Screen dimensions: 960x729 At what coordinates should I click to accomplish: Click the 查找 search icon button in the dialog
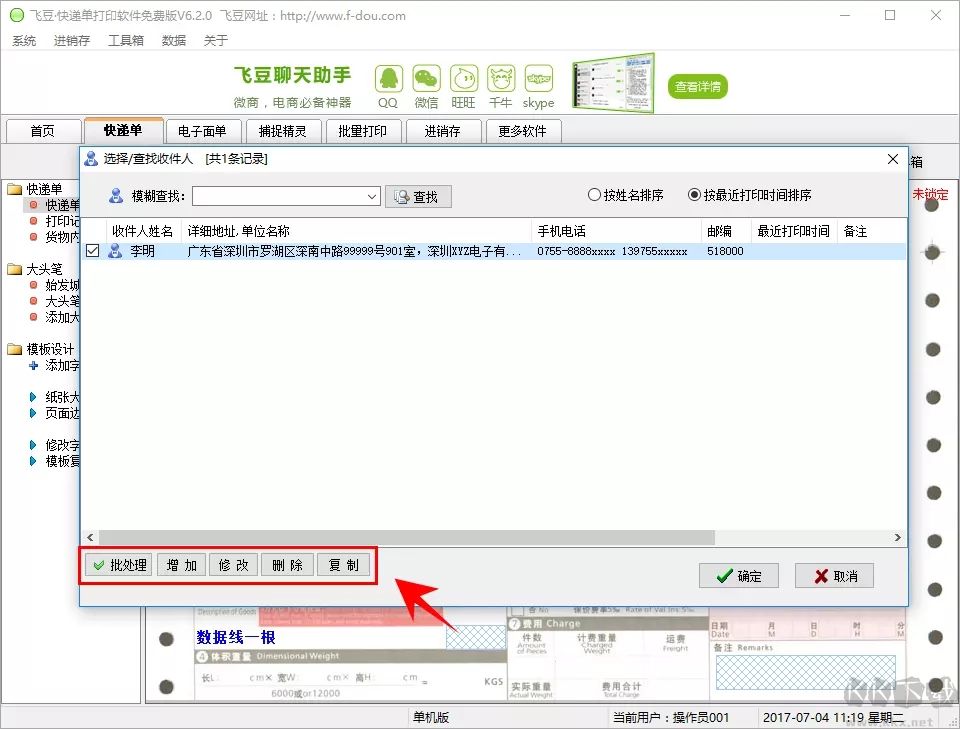pyautogui.click(x=417, y=196)
